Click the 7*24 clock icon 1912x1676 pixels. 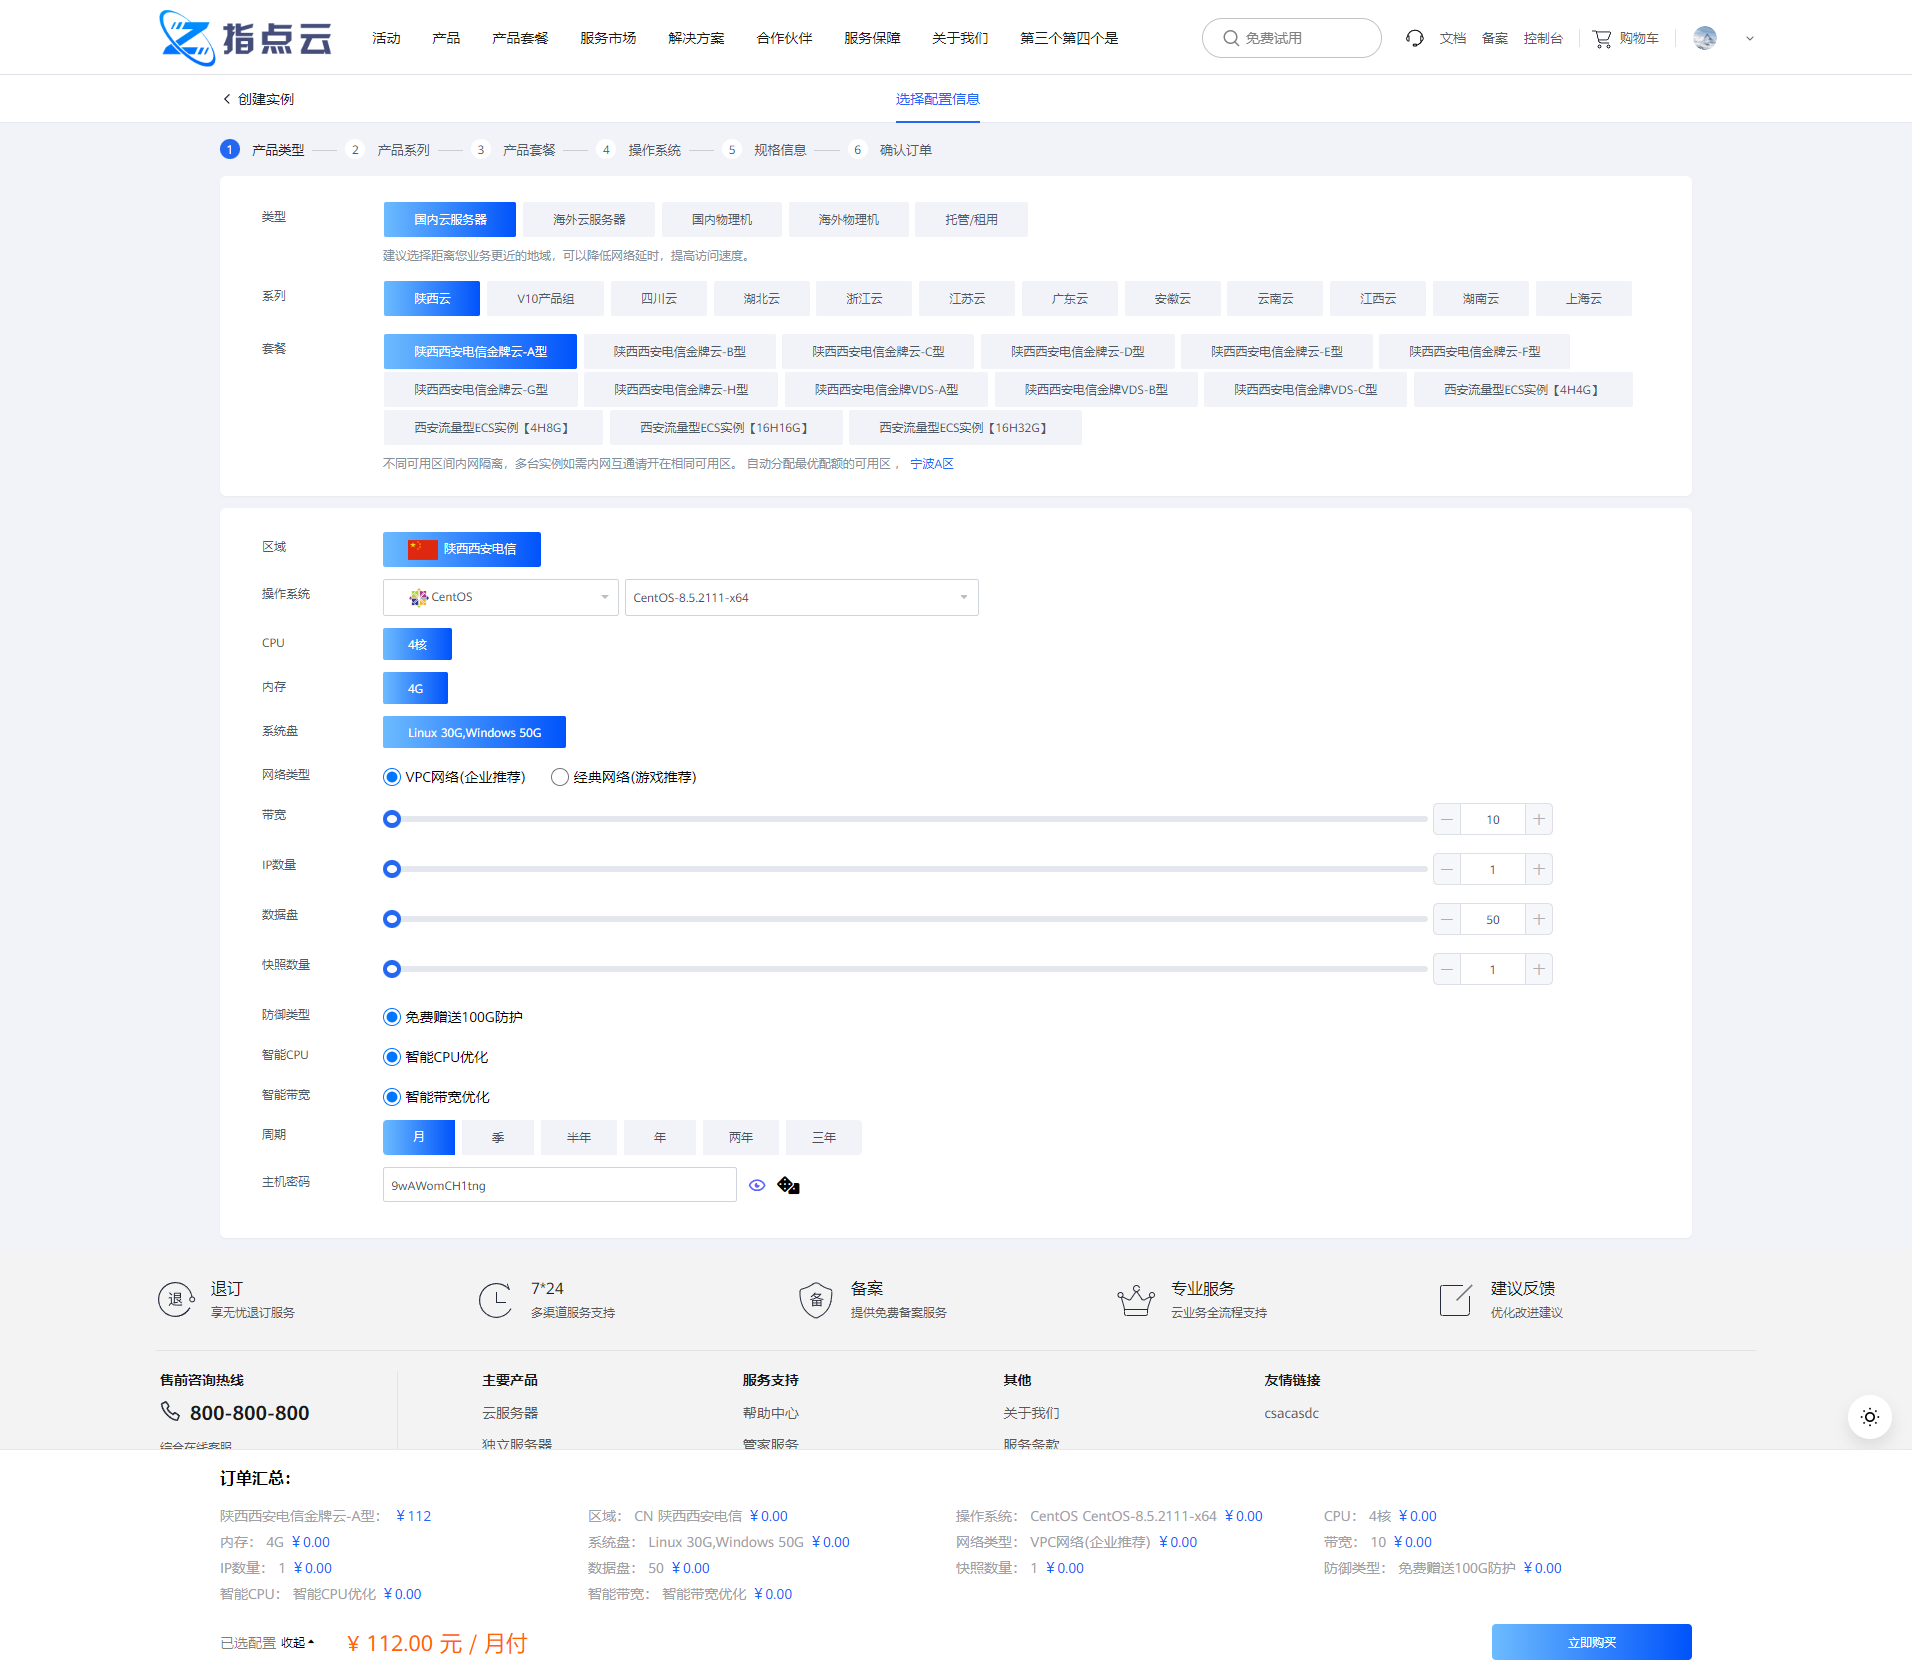point(496,1299)
